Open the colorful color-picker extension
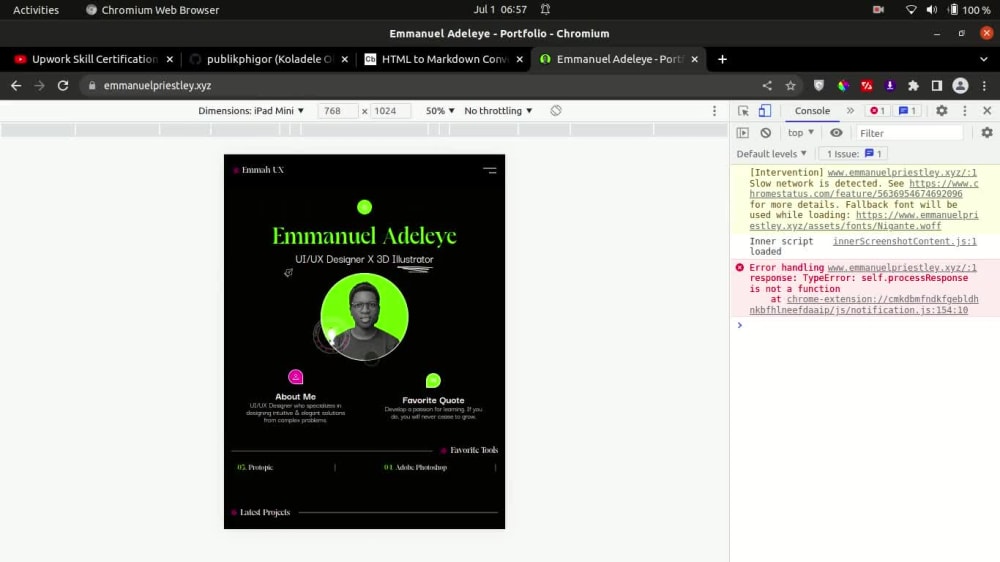This screenshot has height=562, width=1000. pyautogui.click(x=843, y=85)
